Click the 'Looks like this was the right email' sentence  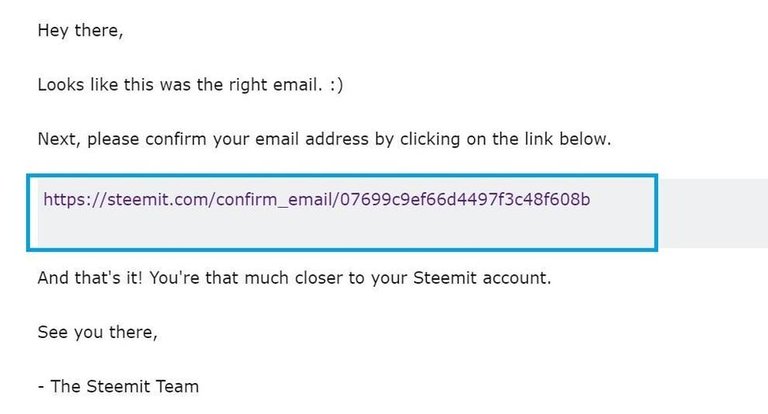pyautogui.click(x=180, y=85)
